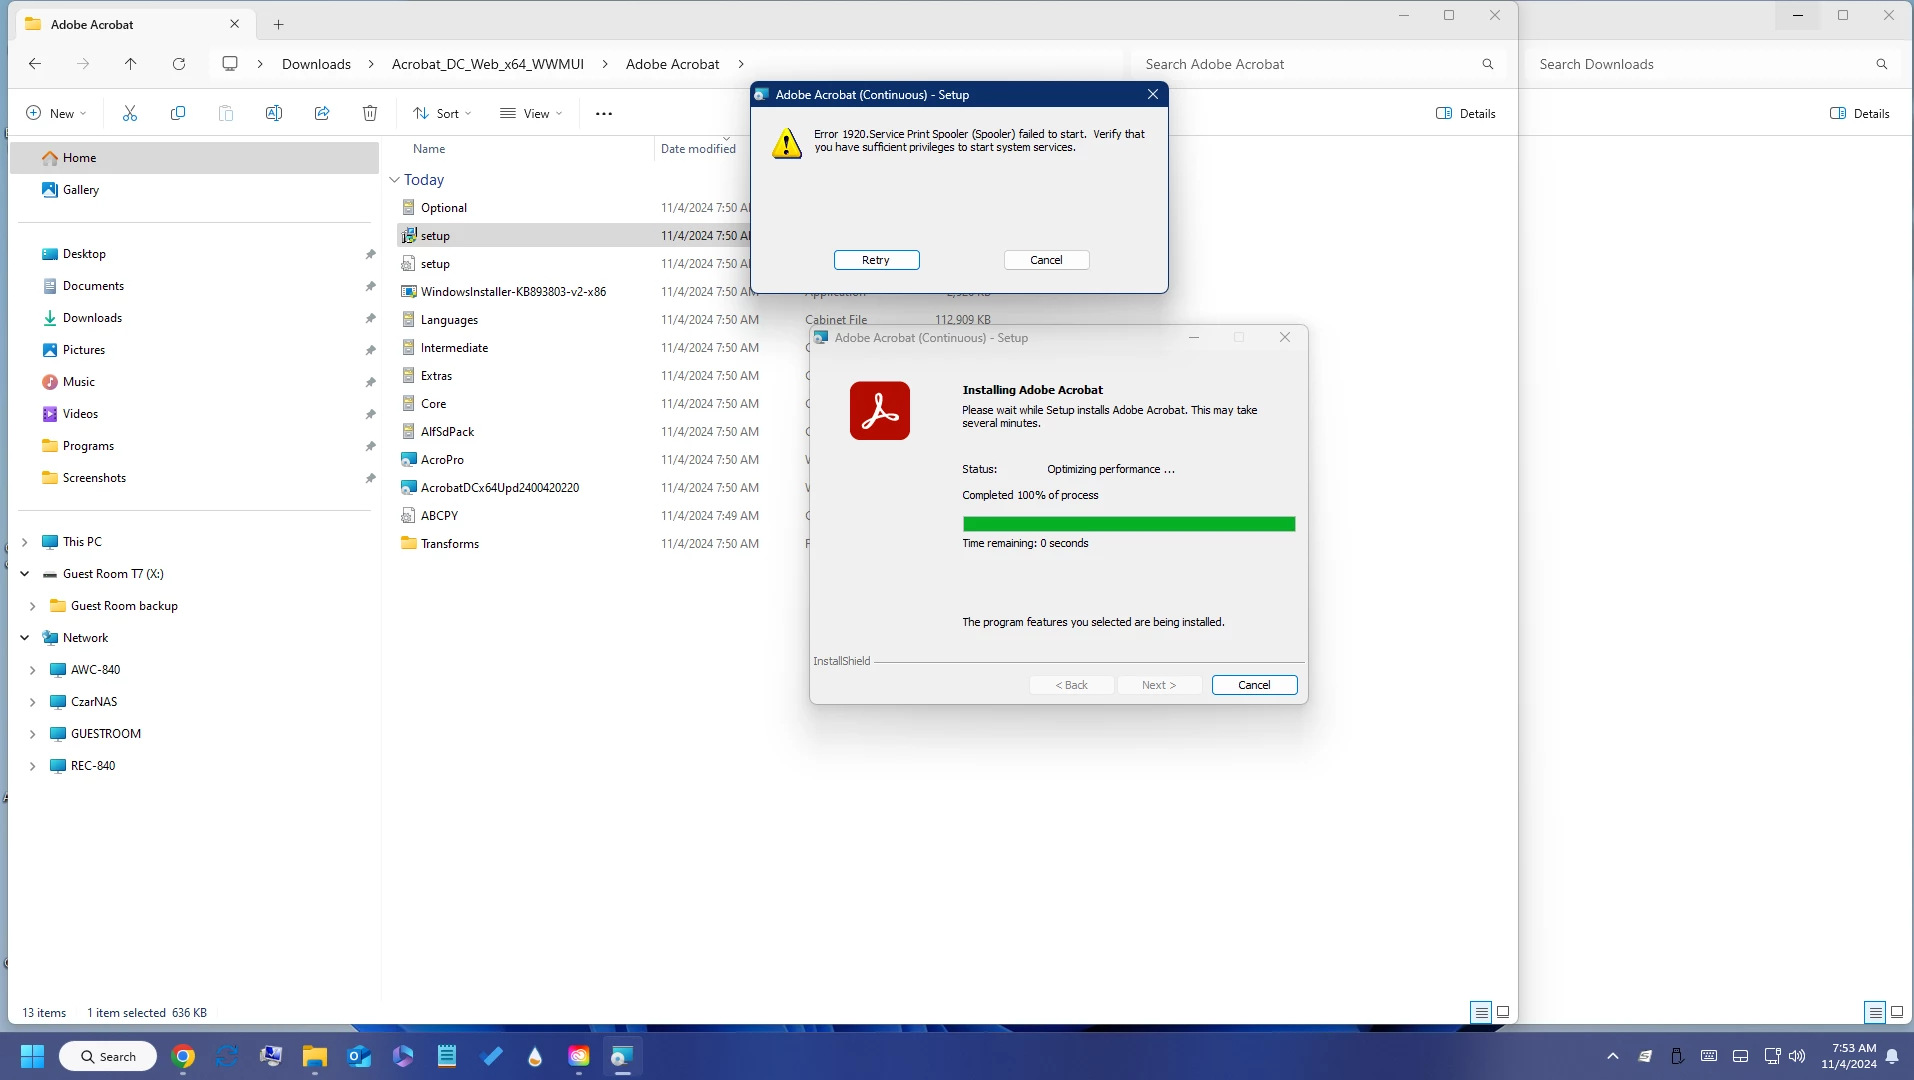Open the Windows Start menu

[x=32, y=1056]
